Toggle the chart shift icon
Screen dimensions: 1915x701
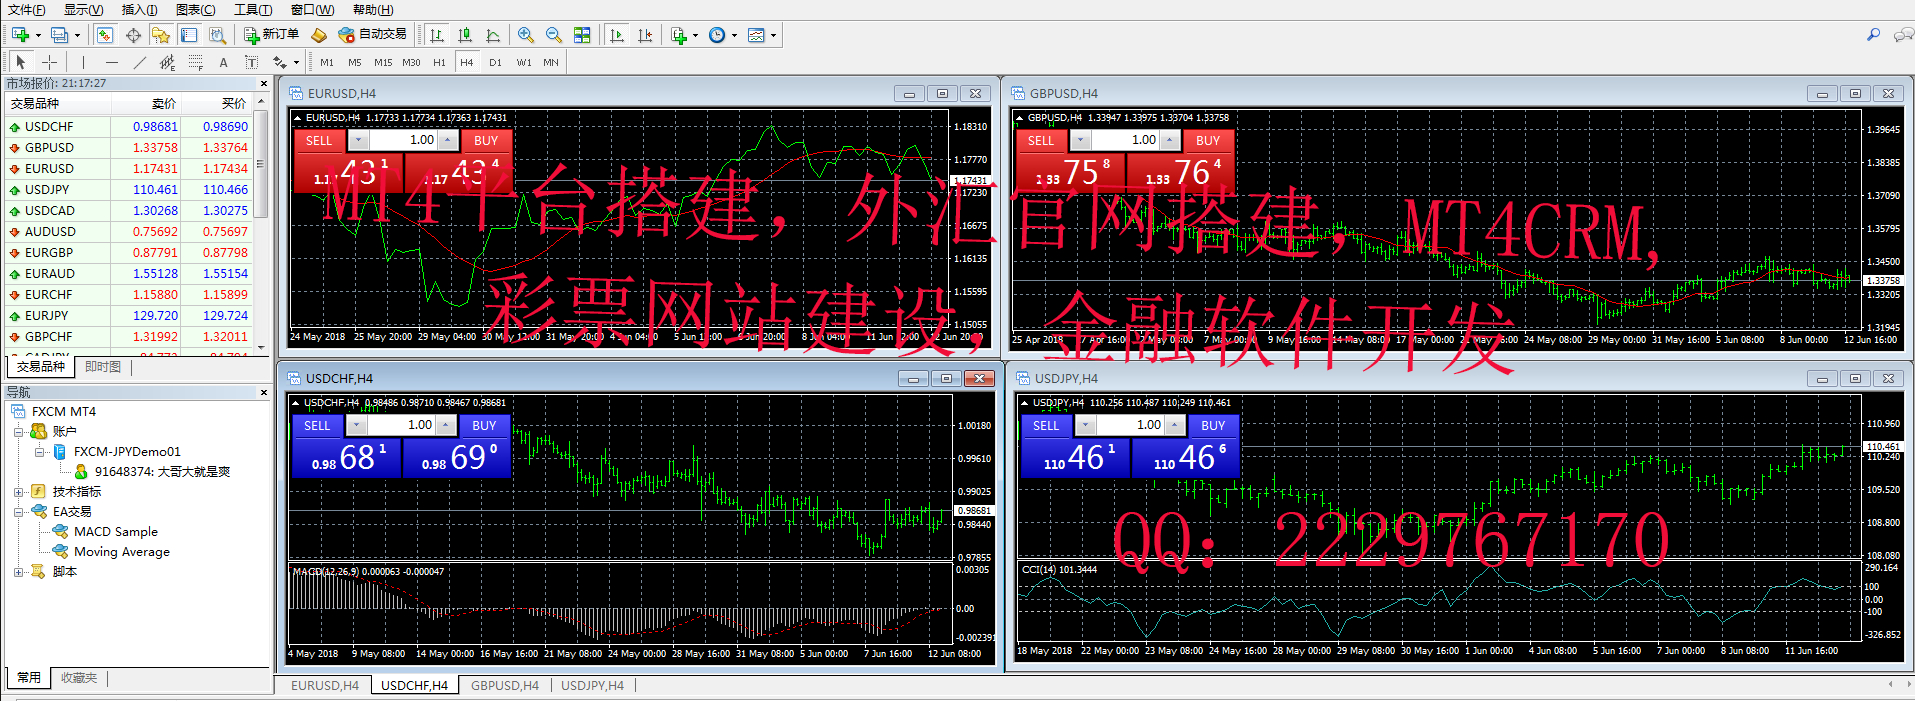[x=645, y=35]
